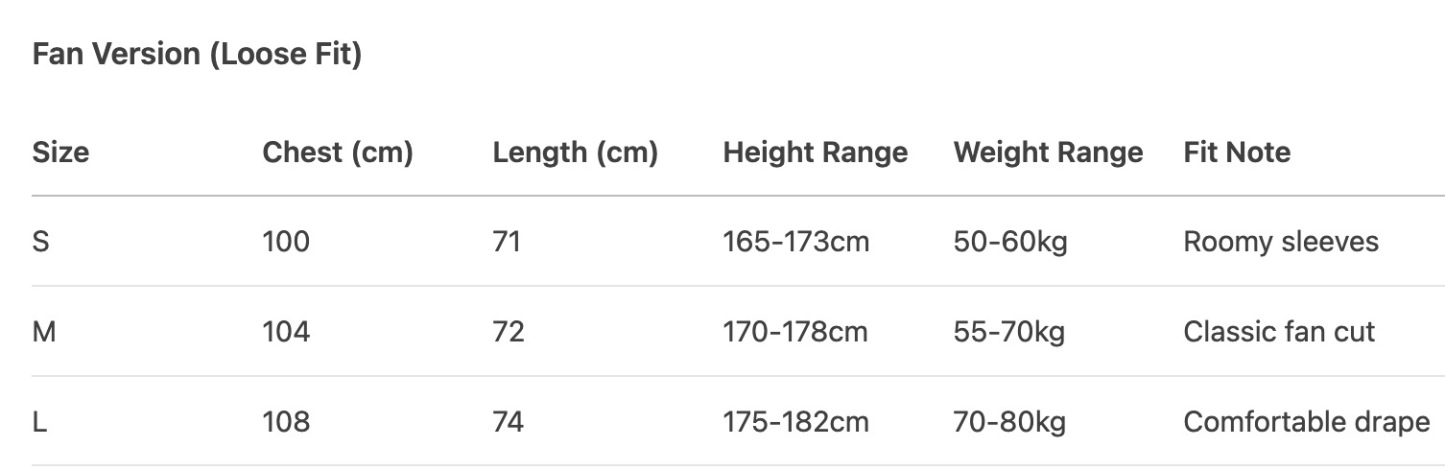This screenshot has width=1445, height=470.
Task: Click the size L row label
Action: click(39, 422)
